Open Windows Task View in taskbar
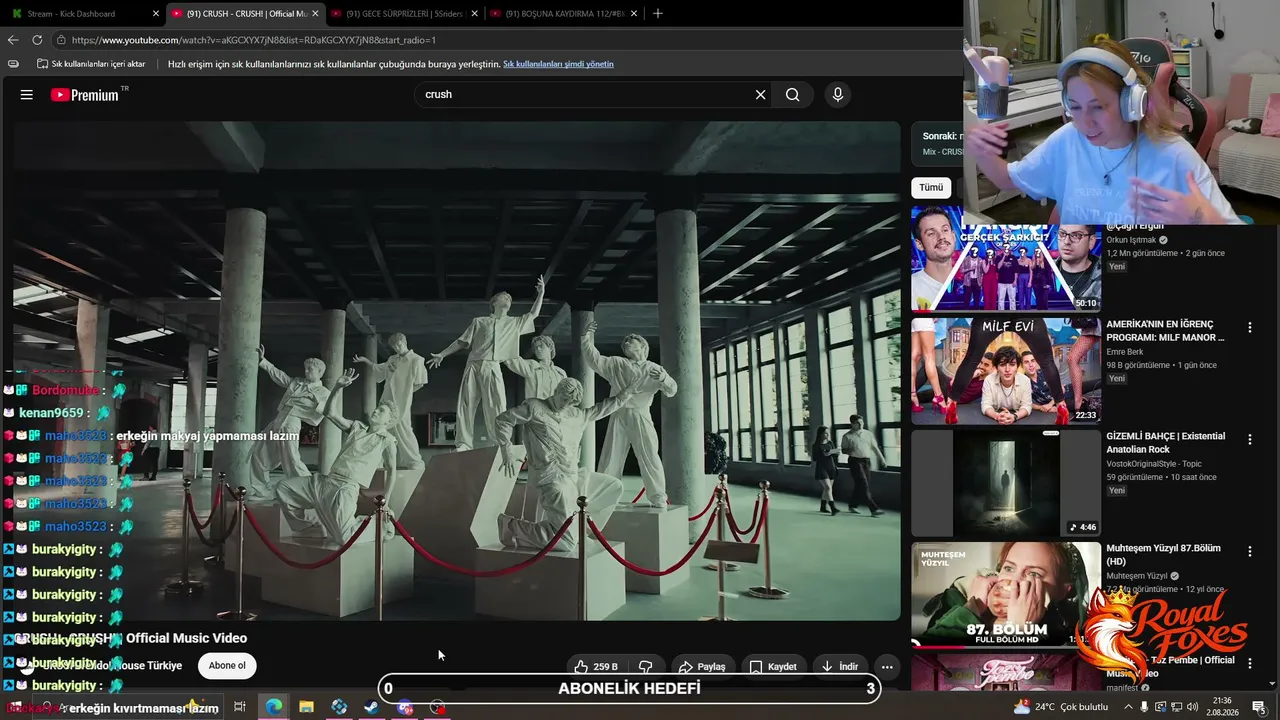The width and height of the screenshot is (1280, 720). tap(240, 707)
